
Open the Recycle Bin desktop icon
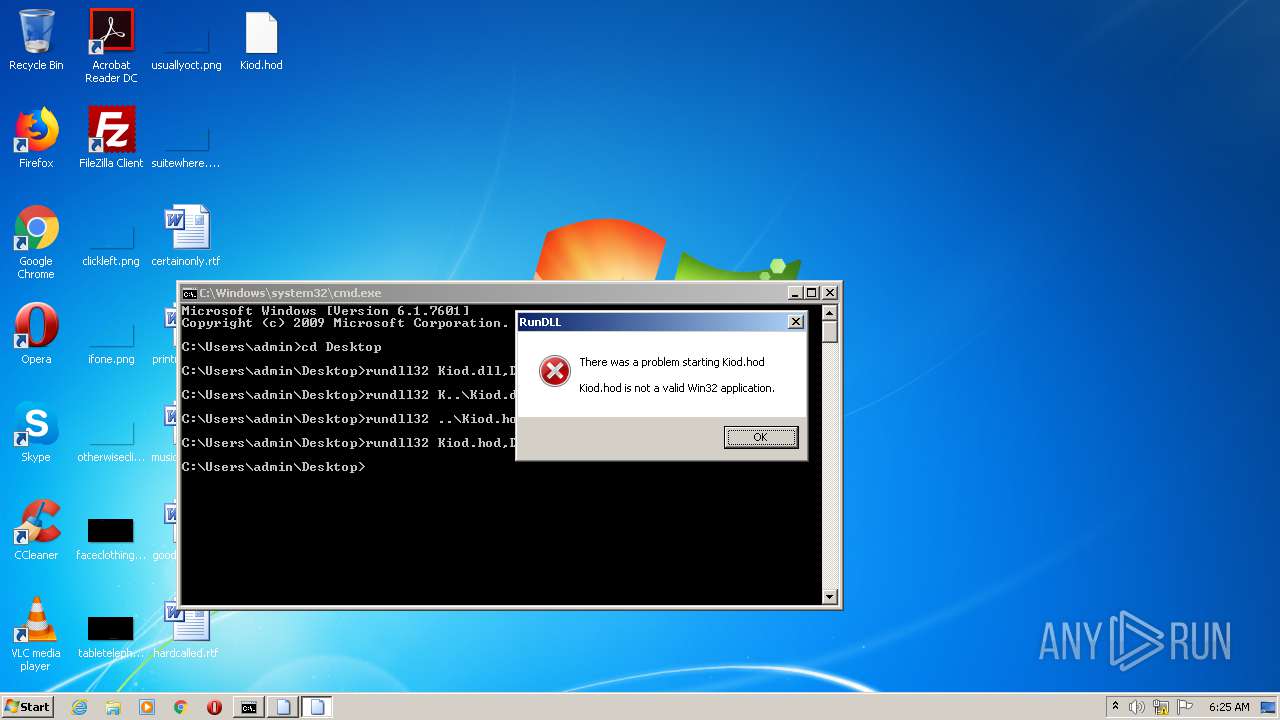[36, 41]
